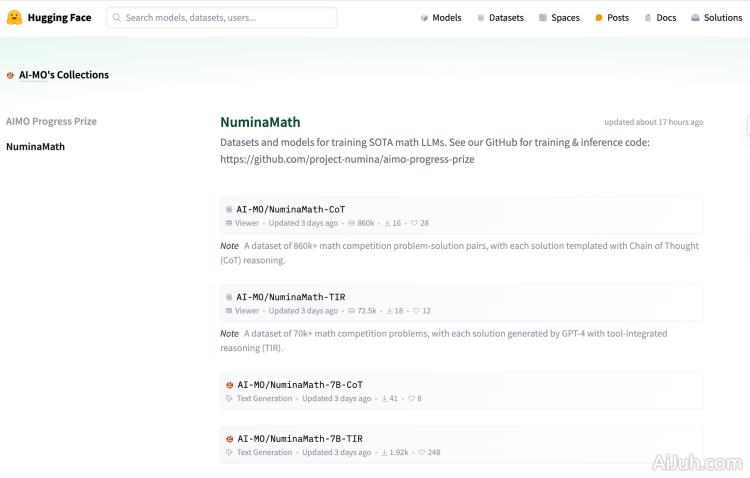Click the 1.92k downloads count
This screenshot has width=750, height=478.
click(x=399, y=453)
